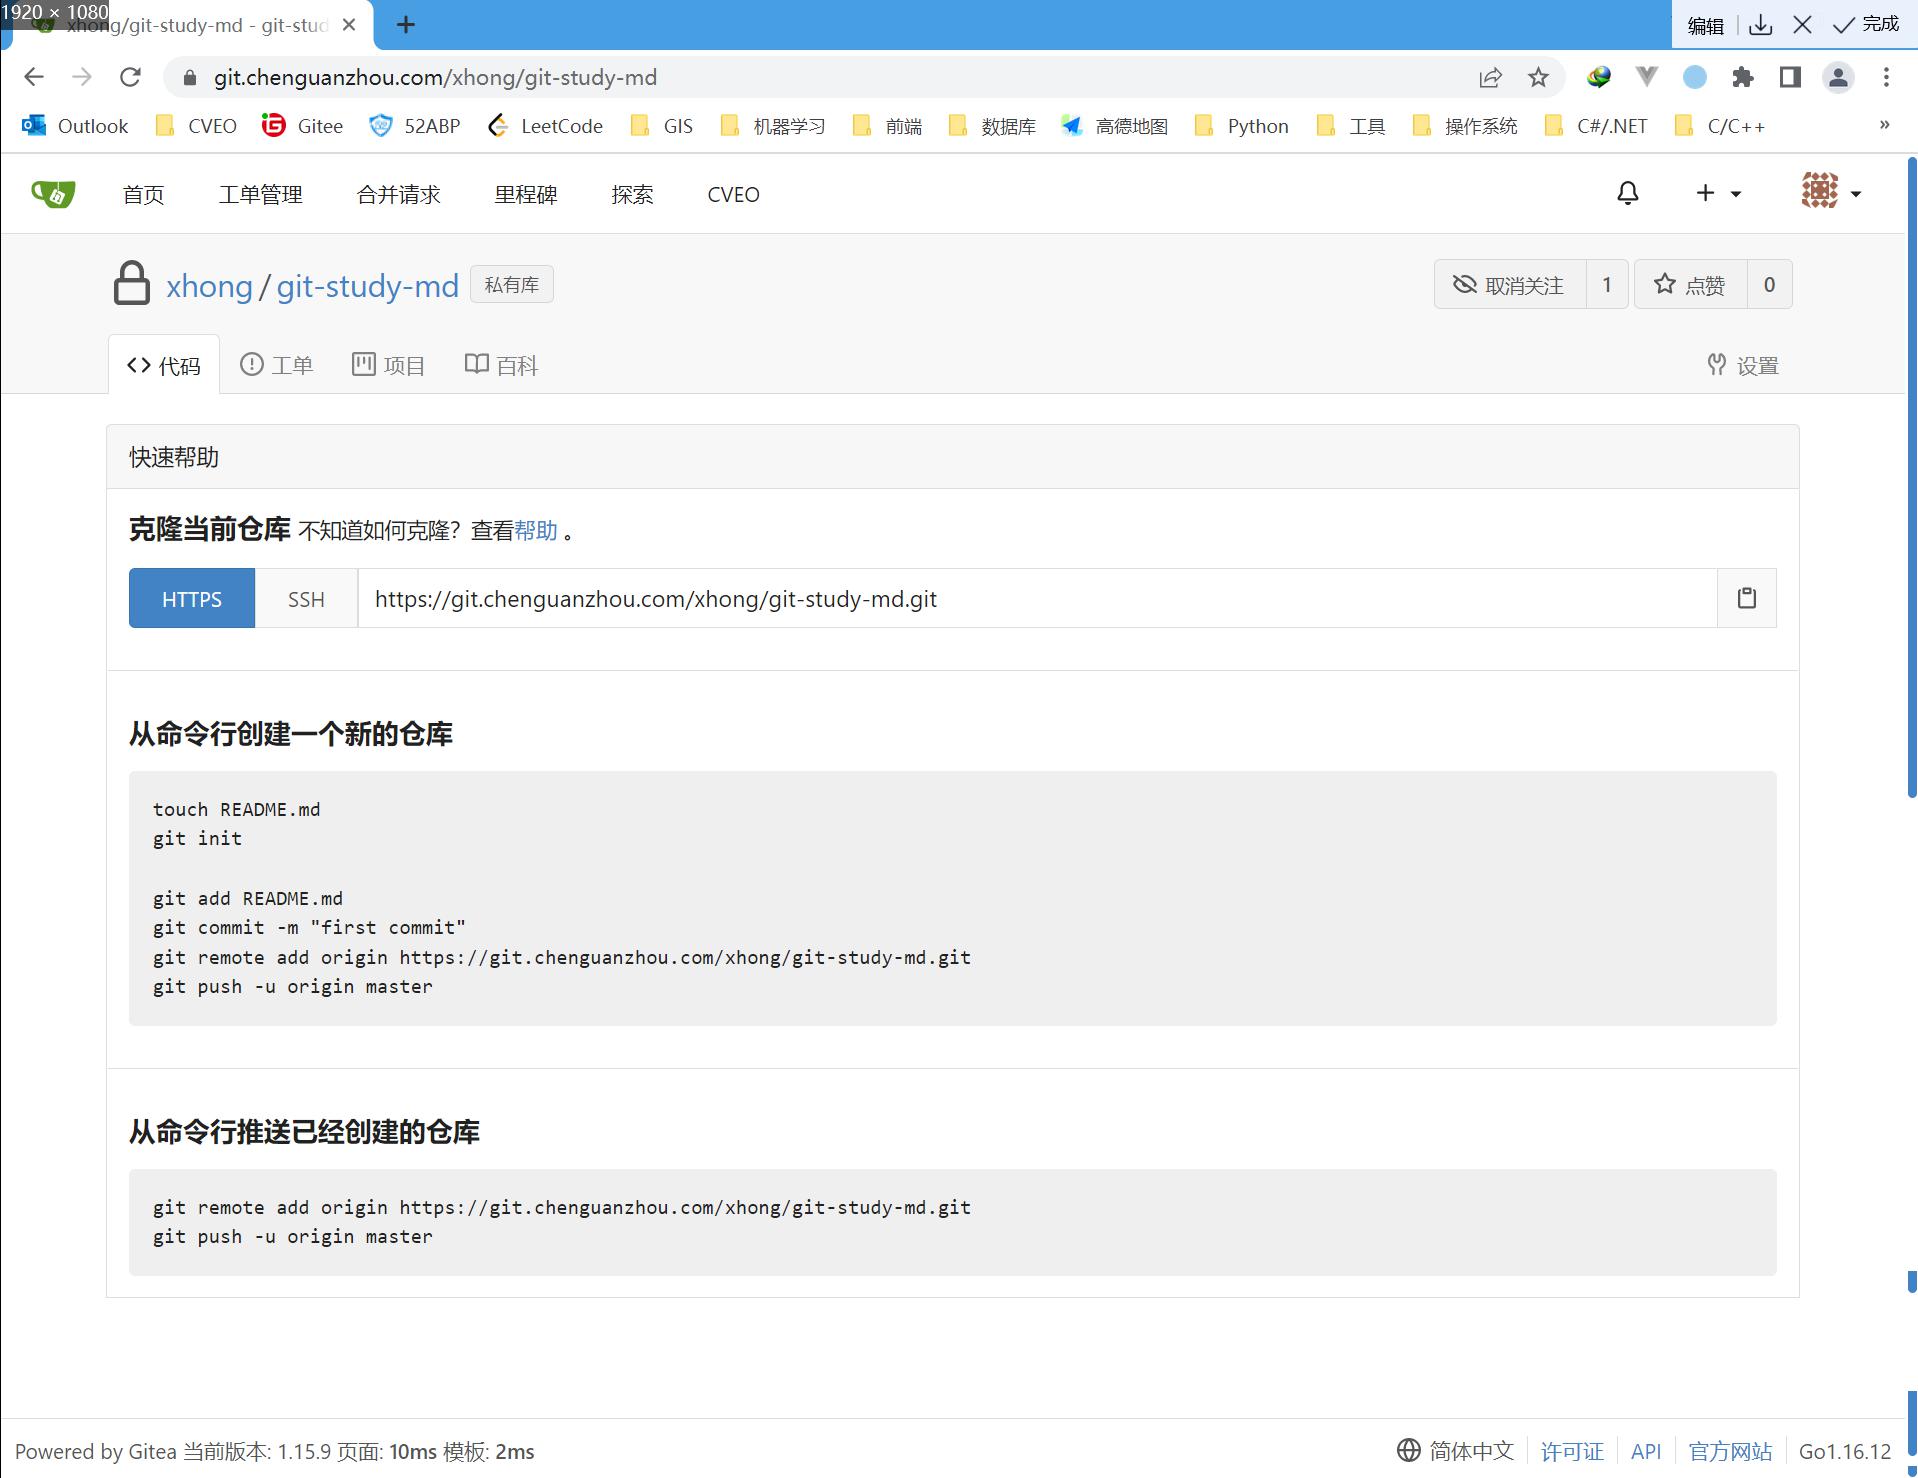Click the Gitea logo home icon
1918x1478 pixels.
point(53,194)
